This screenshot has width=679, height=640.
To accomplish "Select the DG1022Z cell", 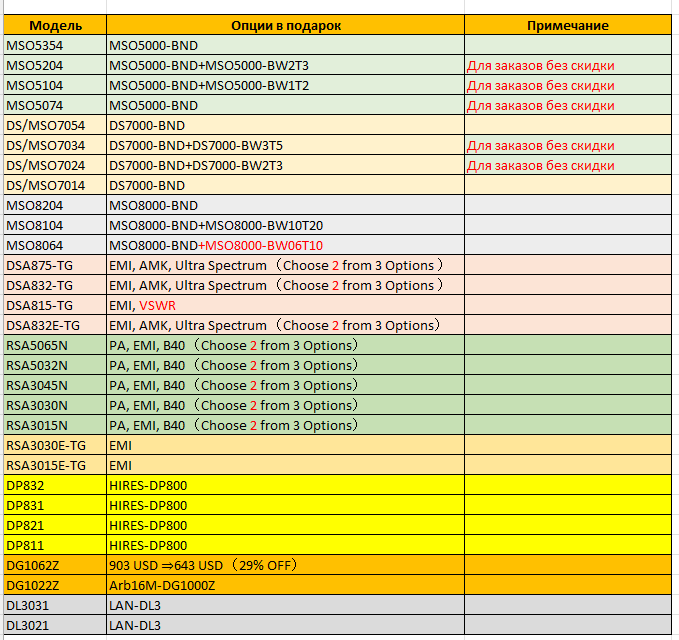I will click(55, 585).
